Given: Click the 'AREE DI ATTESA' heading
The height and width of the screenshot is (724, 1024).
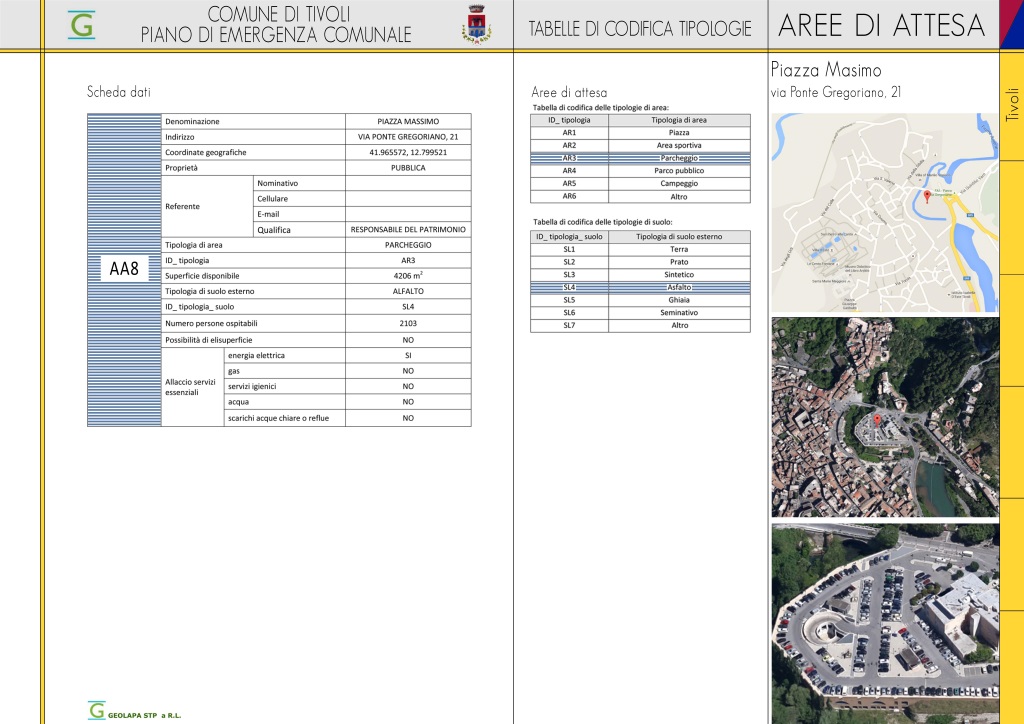Looking at the screenshot, I should click(881, 25).
